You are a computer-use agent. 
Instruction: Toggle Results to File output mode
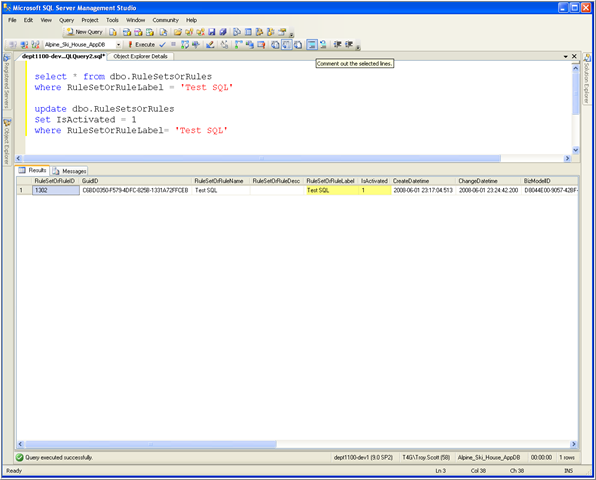[298, 45]
